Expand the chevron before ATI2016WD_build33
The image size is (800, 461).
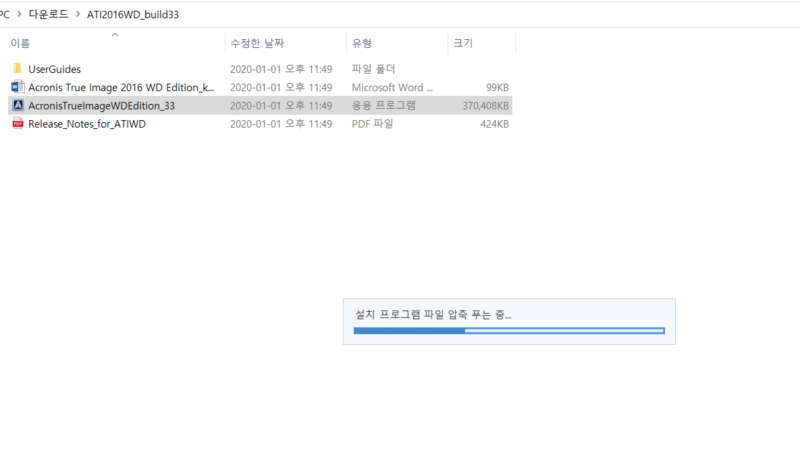point(78,14)
